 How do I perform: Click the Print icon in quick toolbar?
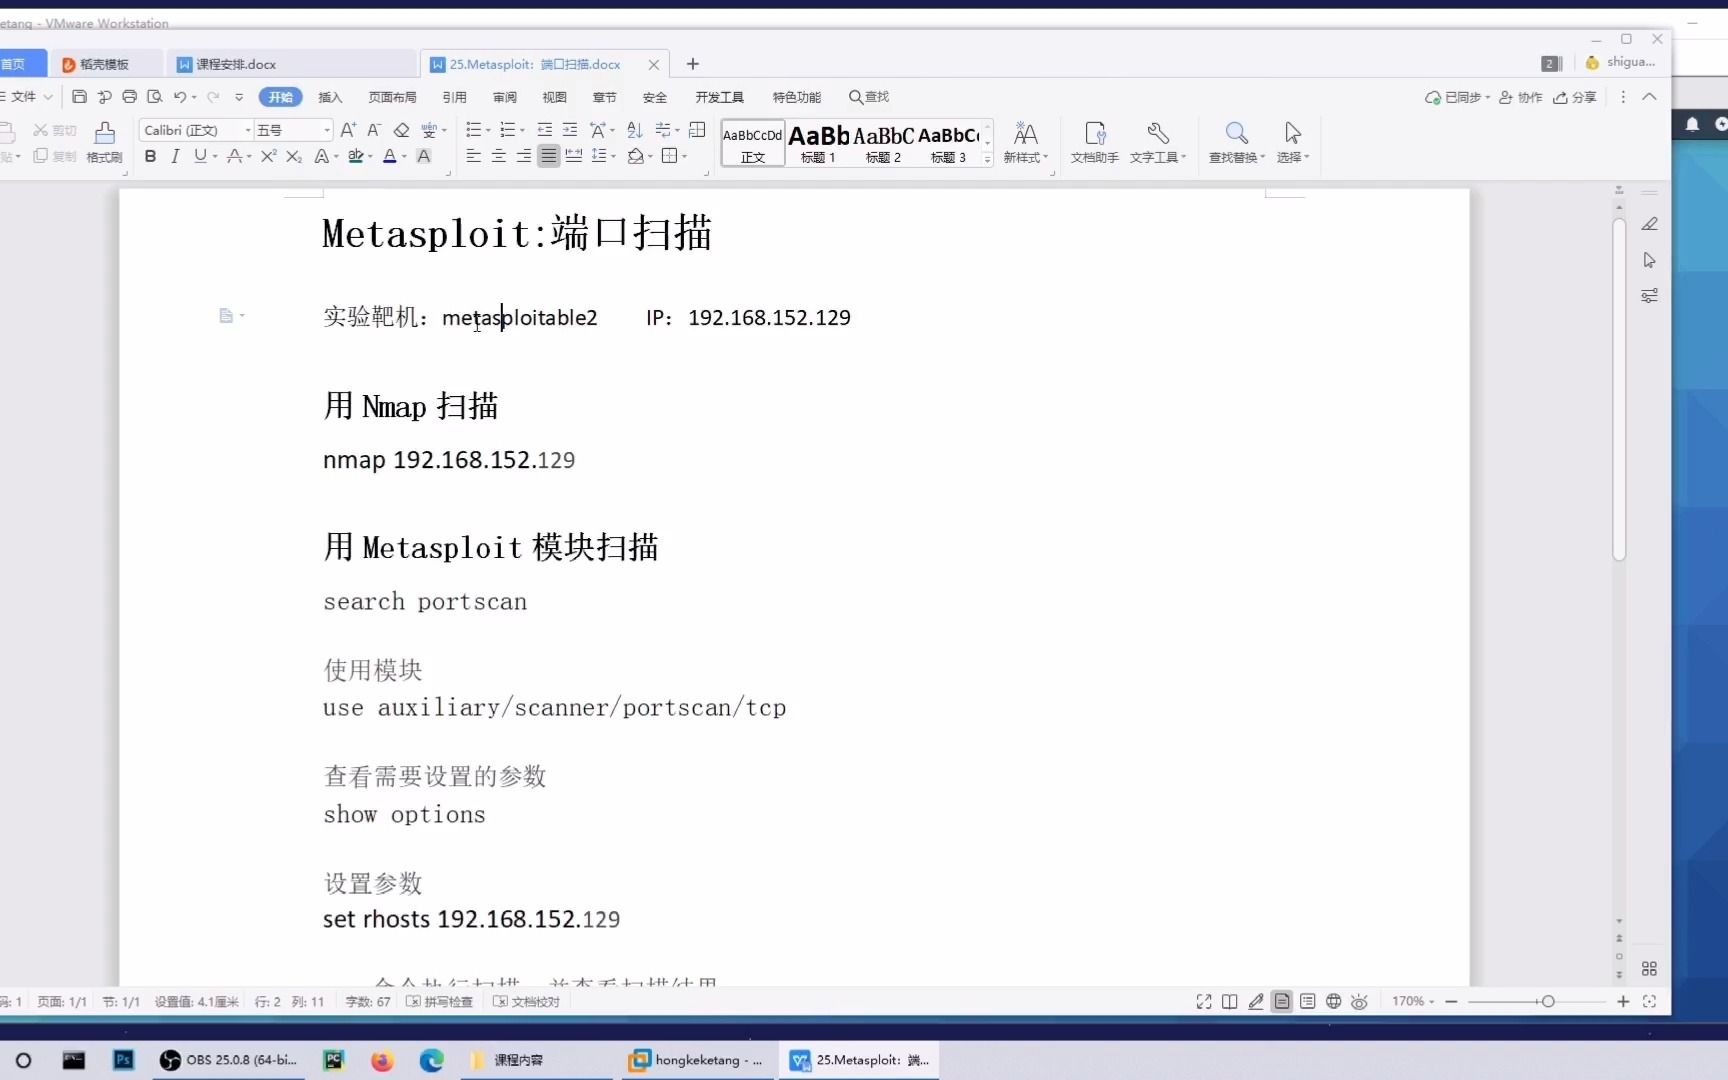pyautogui.click(x=129, y=97)
